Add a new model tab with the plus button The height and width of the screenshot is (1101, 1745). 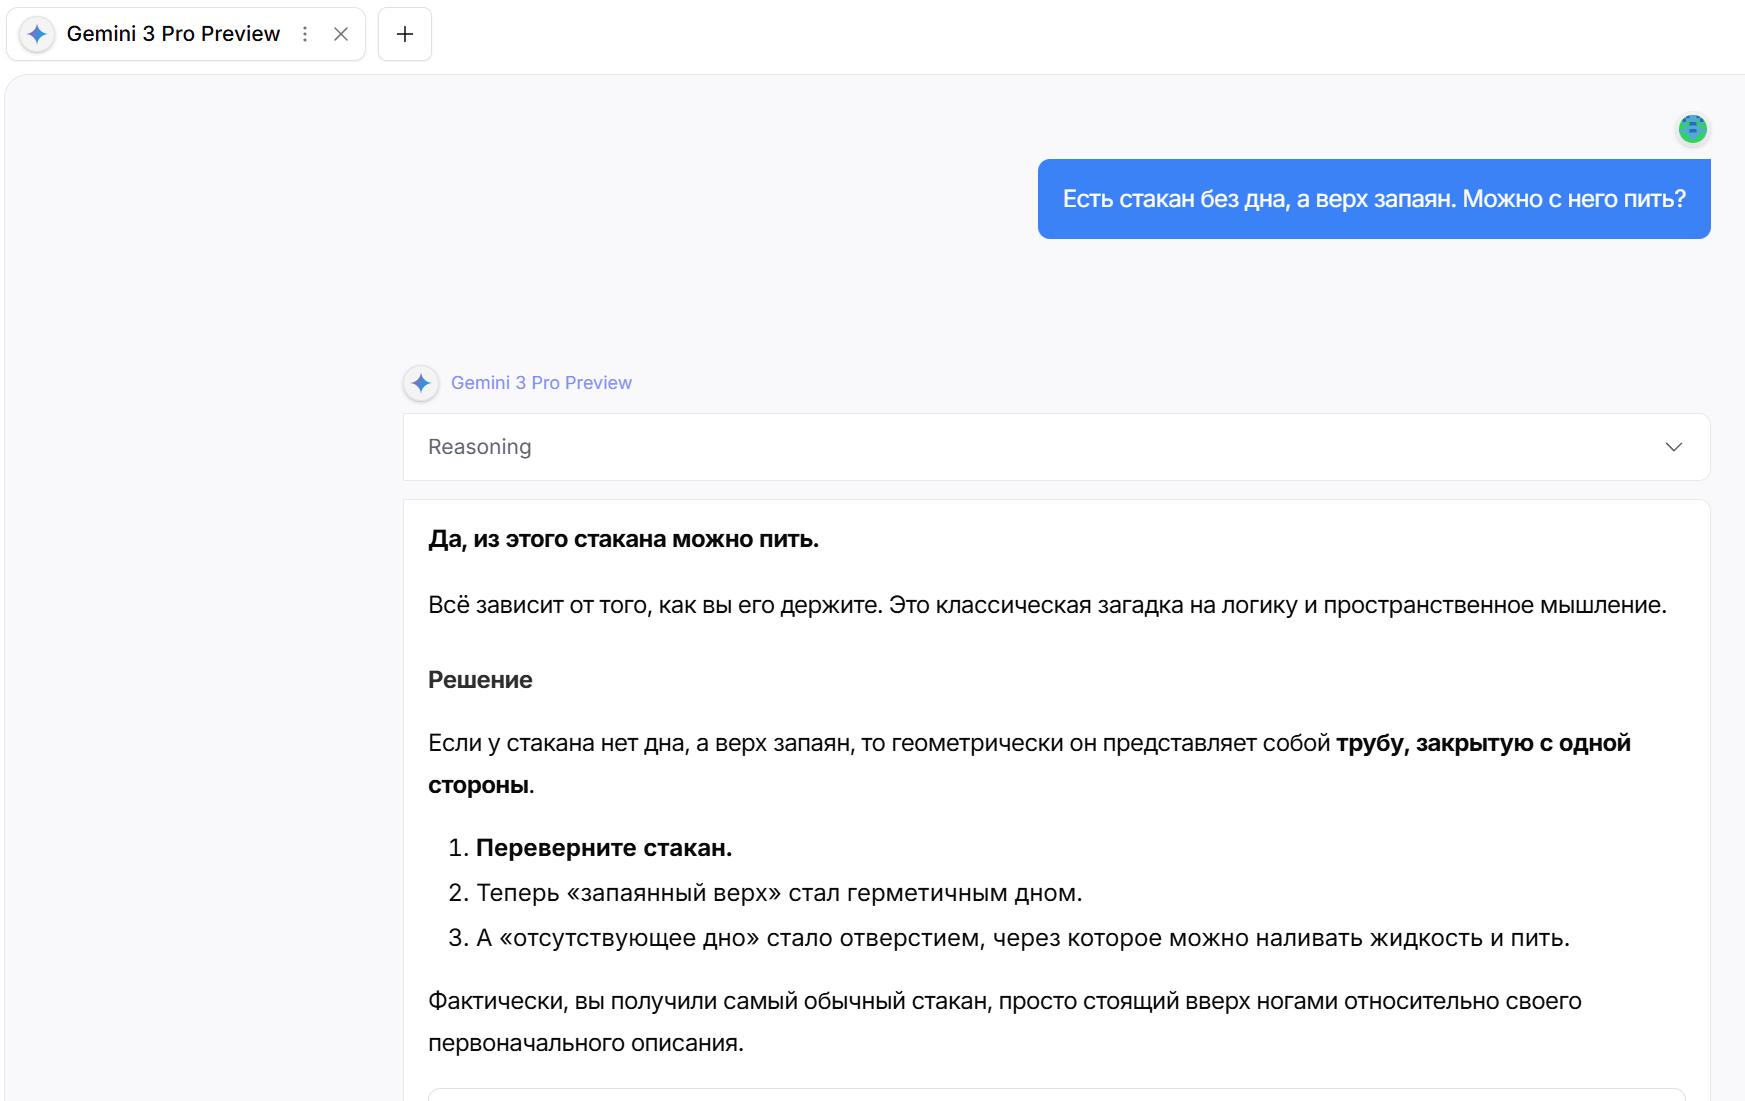405,34
